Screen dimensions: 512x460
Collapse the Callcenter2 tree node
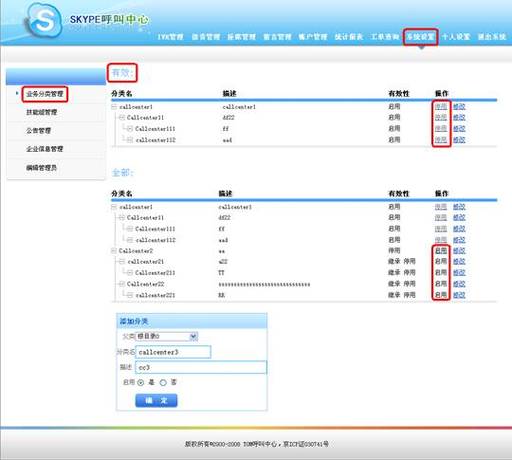pyautogui.click(x=114, y=251)
